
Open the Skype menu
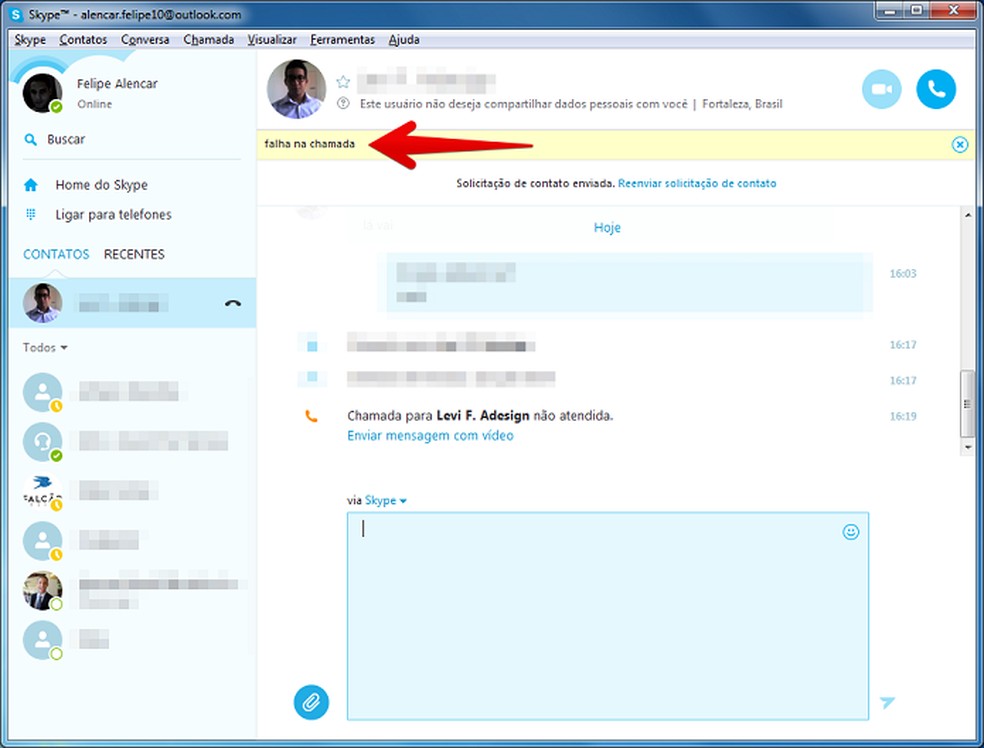pyautogui.click(x=30, y=40)
